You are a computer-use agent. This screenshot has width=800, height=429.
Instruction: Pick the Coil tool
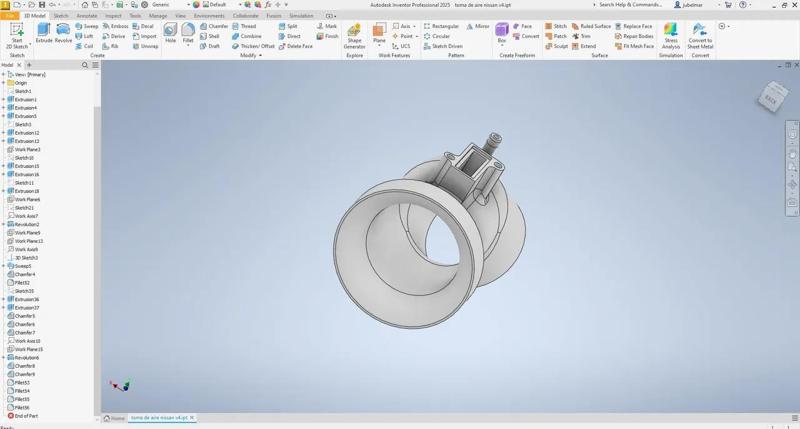coord(84,46)
